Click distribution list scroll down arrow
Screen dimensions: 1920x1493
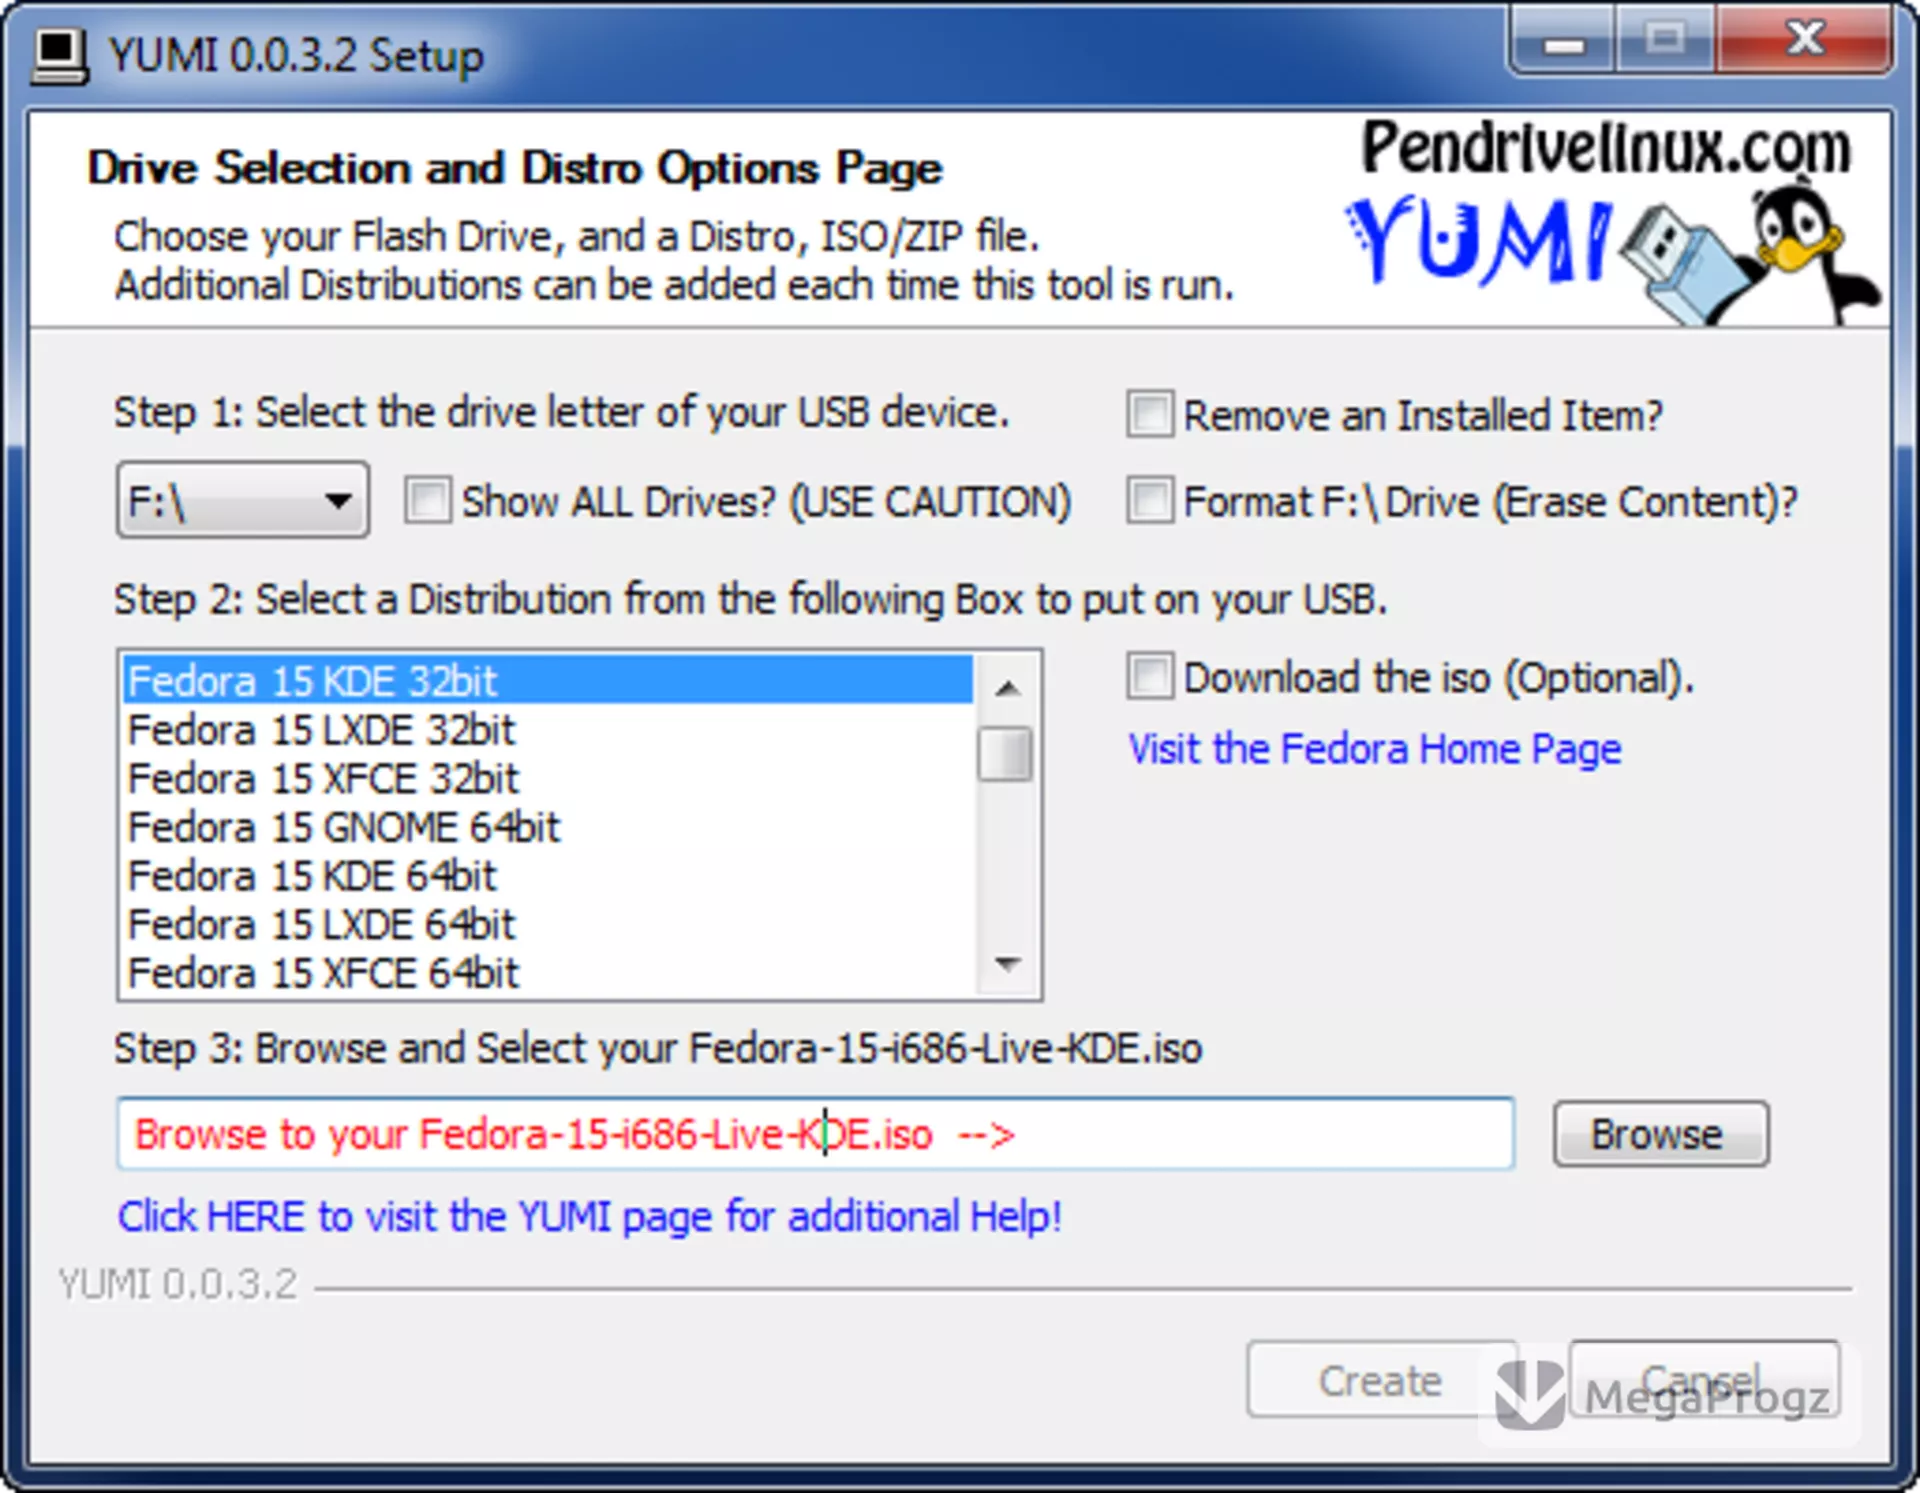click(x=1007, y=964)
